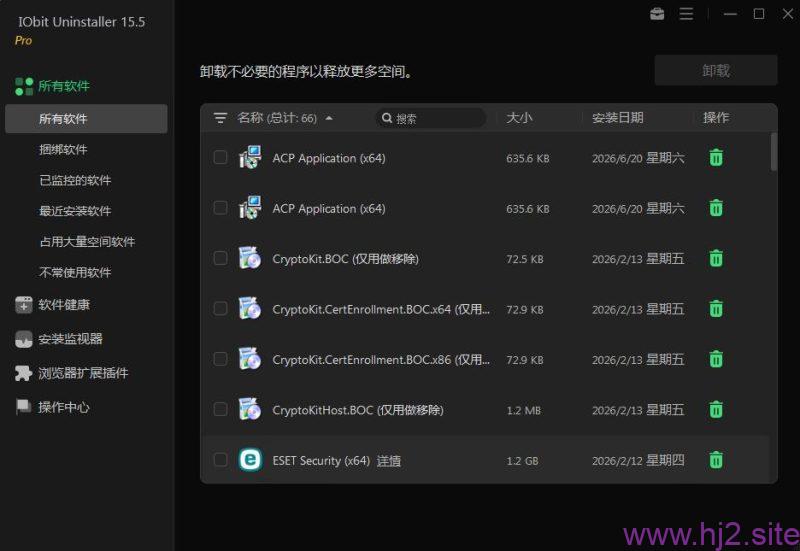This screenshot has width=800, height=551.
Task: Tick the first ACP Application checkbox
Action: pos(220,157)
